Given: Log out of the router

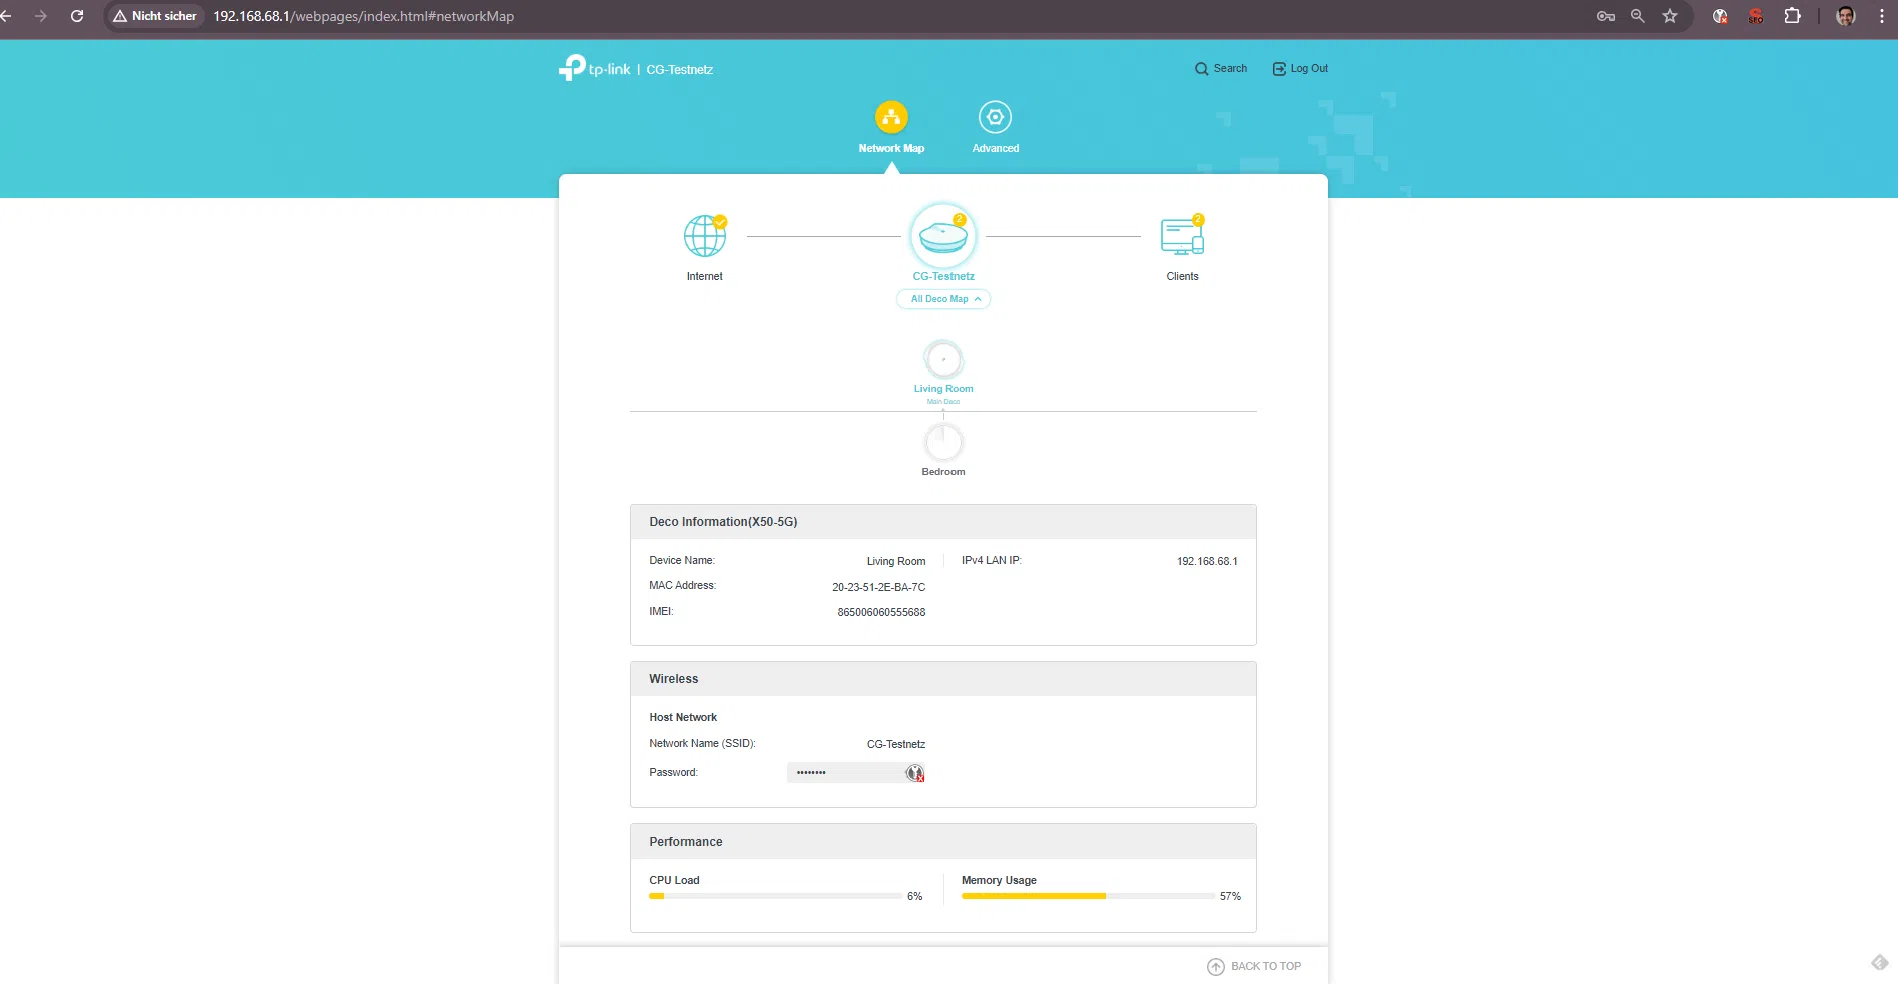Looking at the screenshot, I should coord(1300,69).
